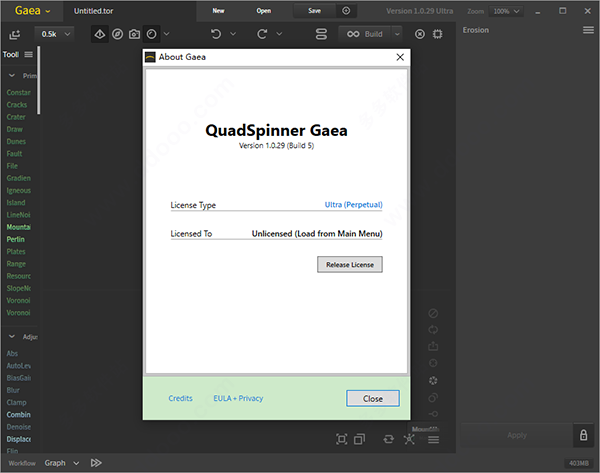
Task: Collapse the Adjustments category chevron
Action: point(12,336)
